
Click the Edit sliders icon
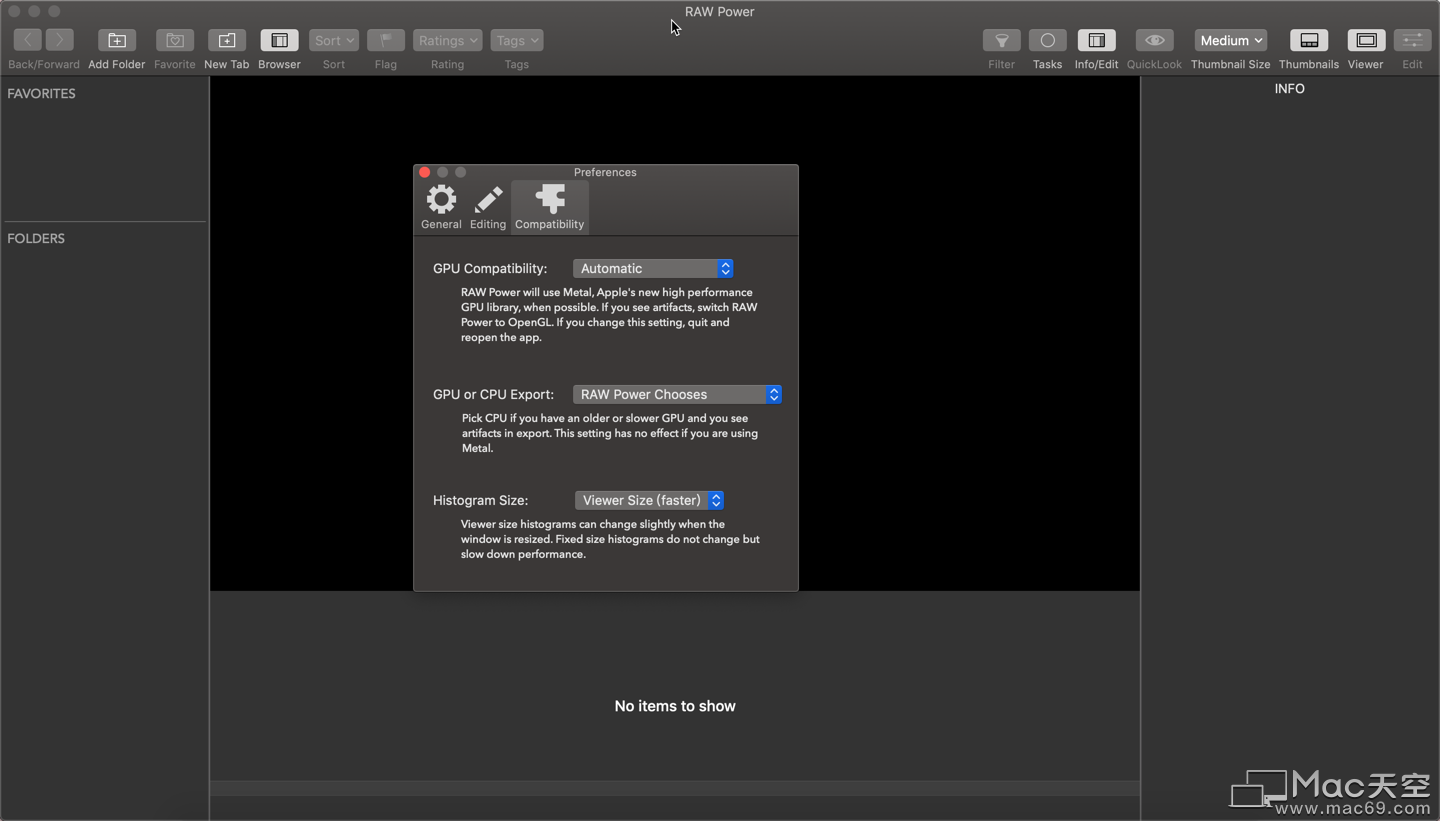[1412, 40]
